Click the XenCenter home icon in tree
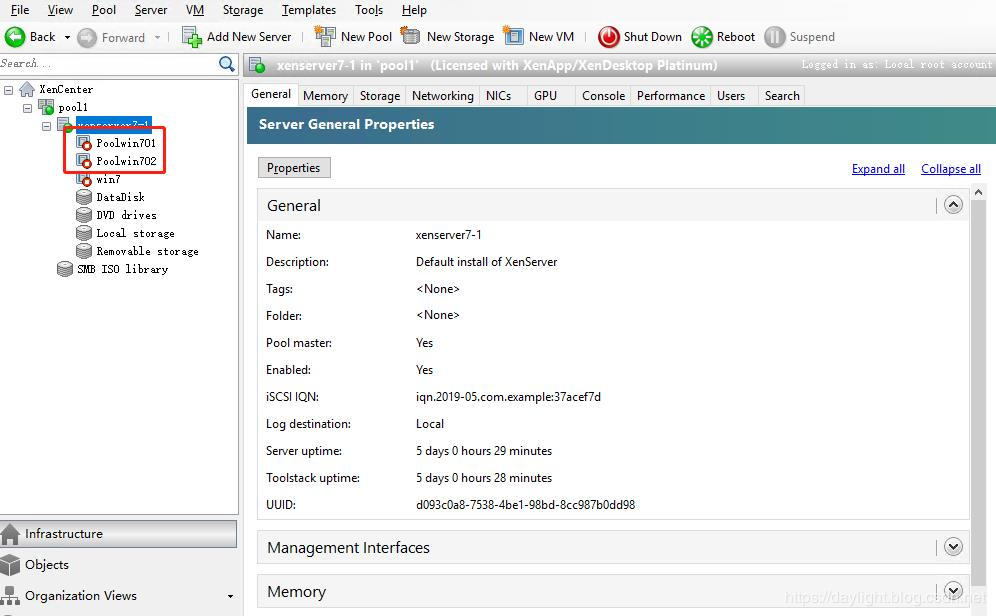 [x=27, y=89]
